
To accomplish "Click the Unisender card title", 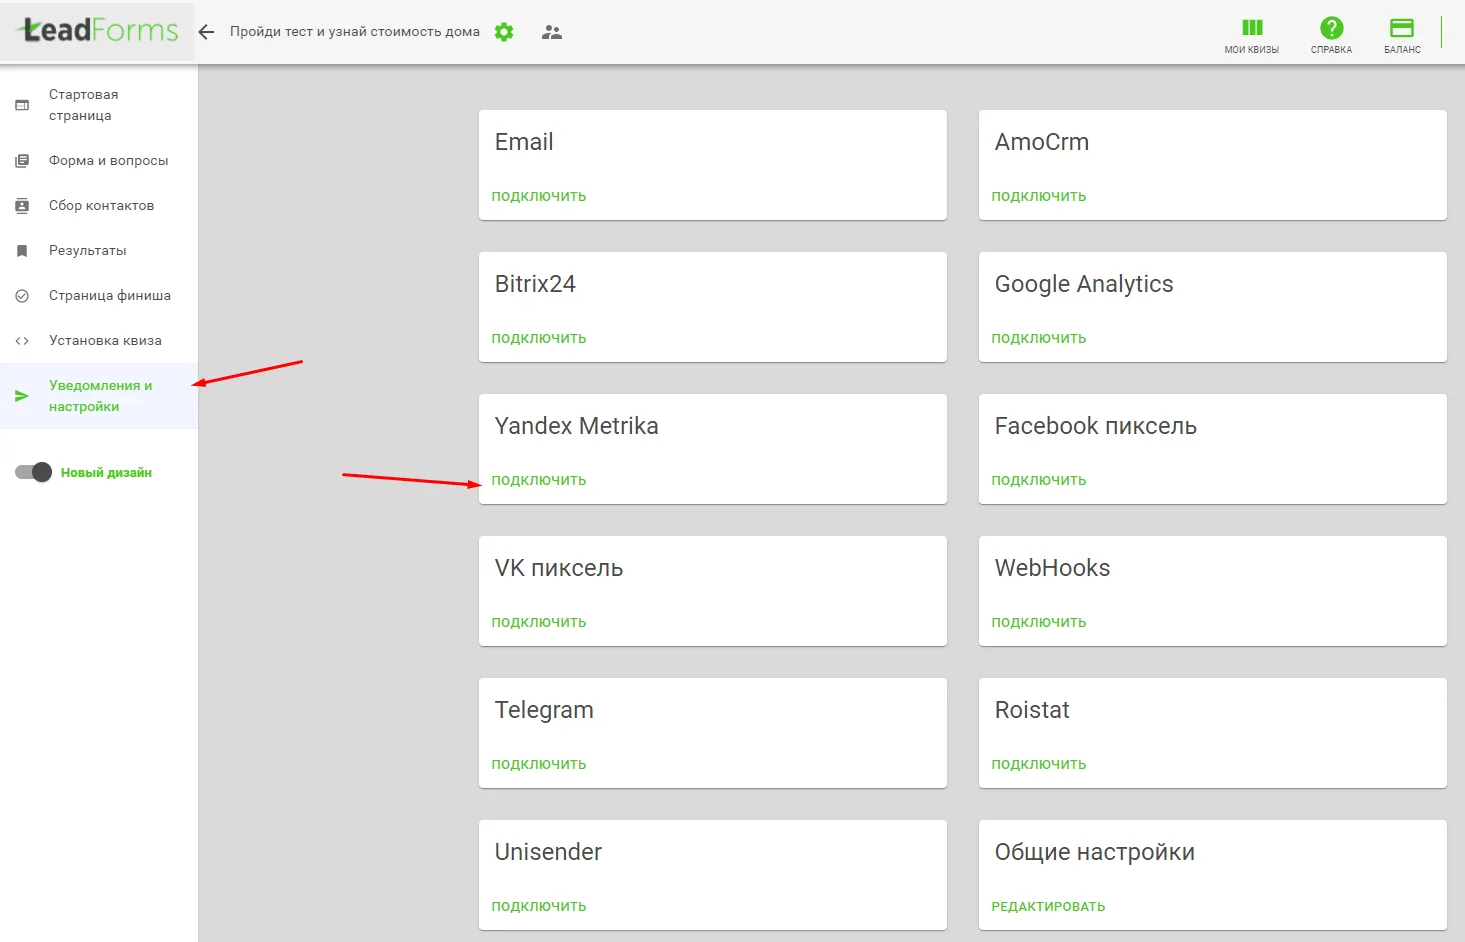I will tap(548, 852).
